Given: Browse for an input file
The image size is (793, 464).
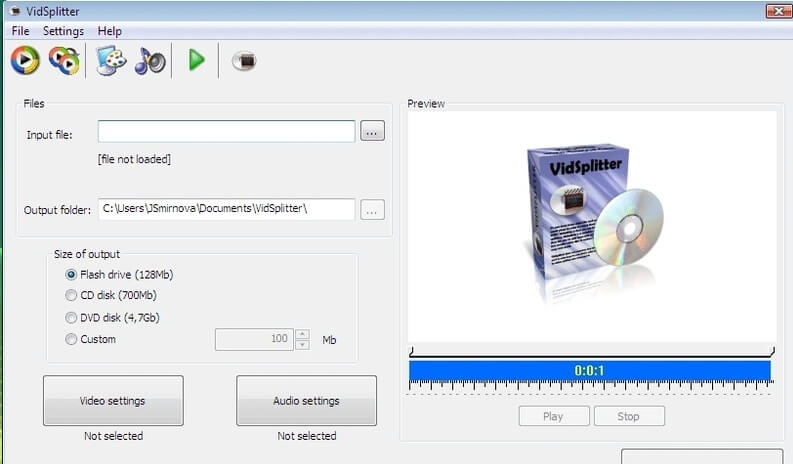Looking at the screenshot, I should point(372,131).
